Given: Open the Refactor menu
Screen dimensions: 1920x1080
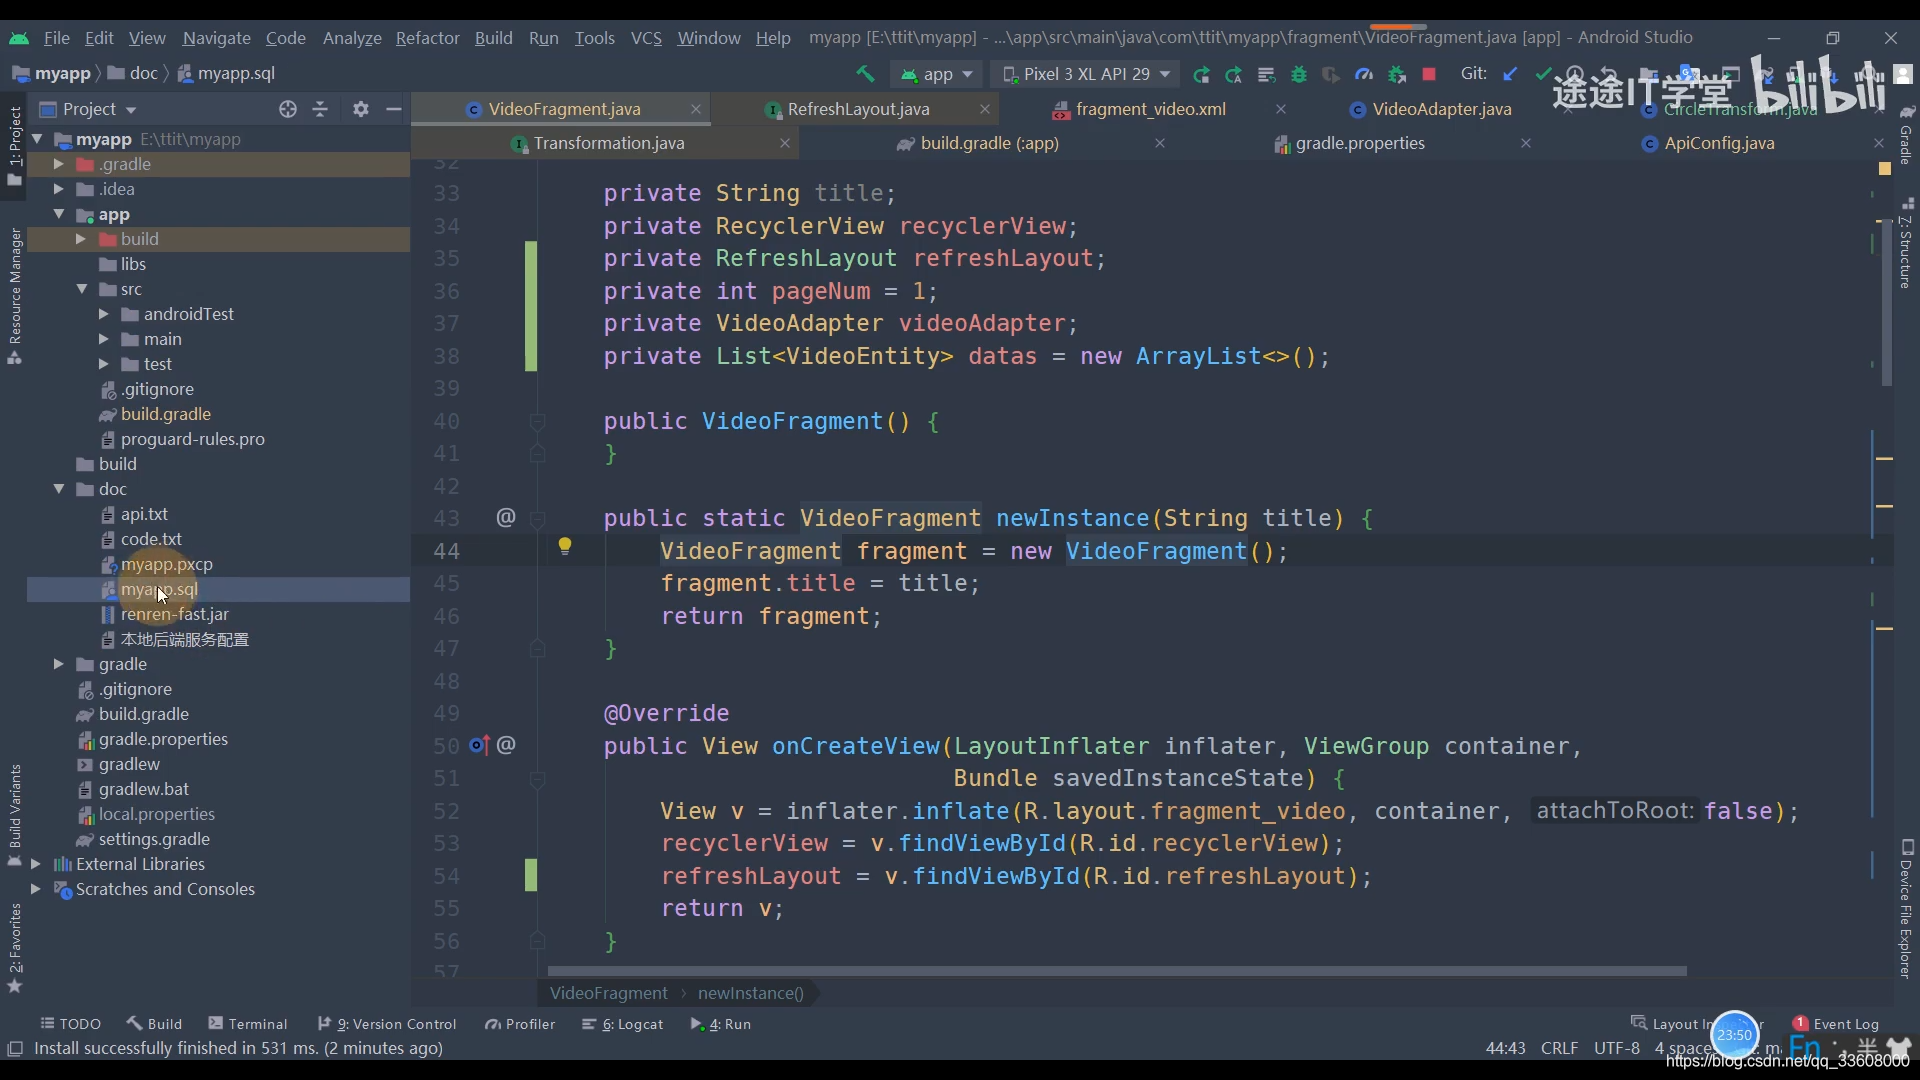Looking at the screenshot, I should tap(427, 37).
